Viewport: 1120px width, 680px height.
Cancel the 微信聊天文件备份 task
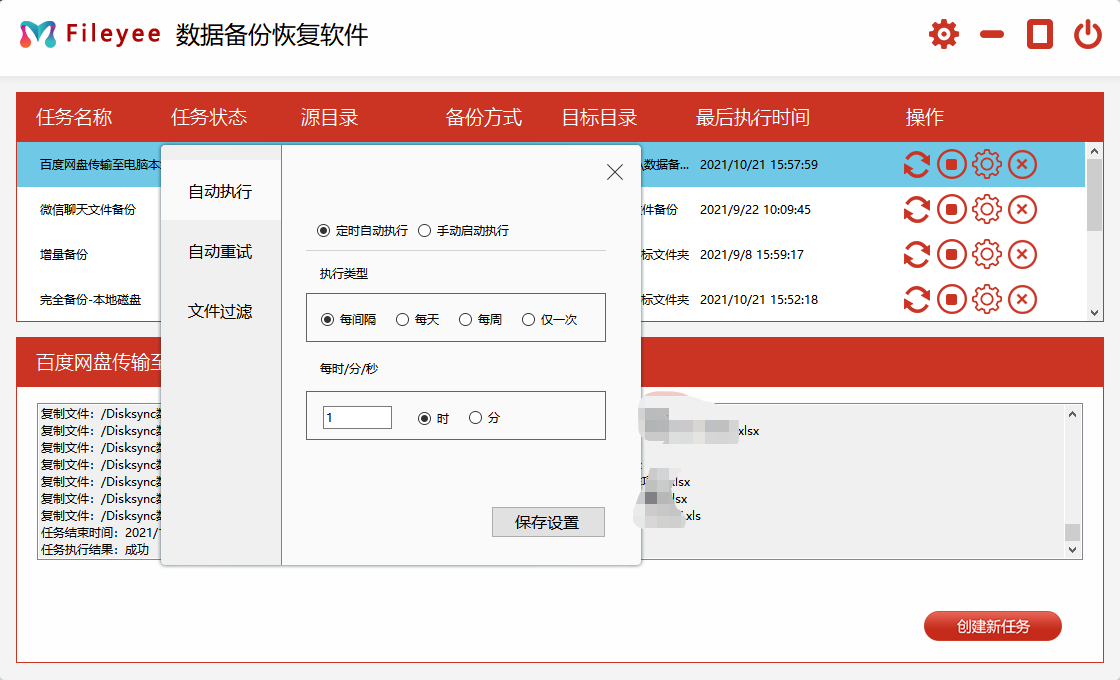pos(1022,210)
